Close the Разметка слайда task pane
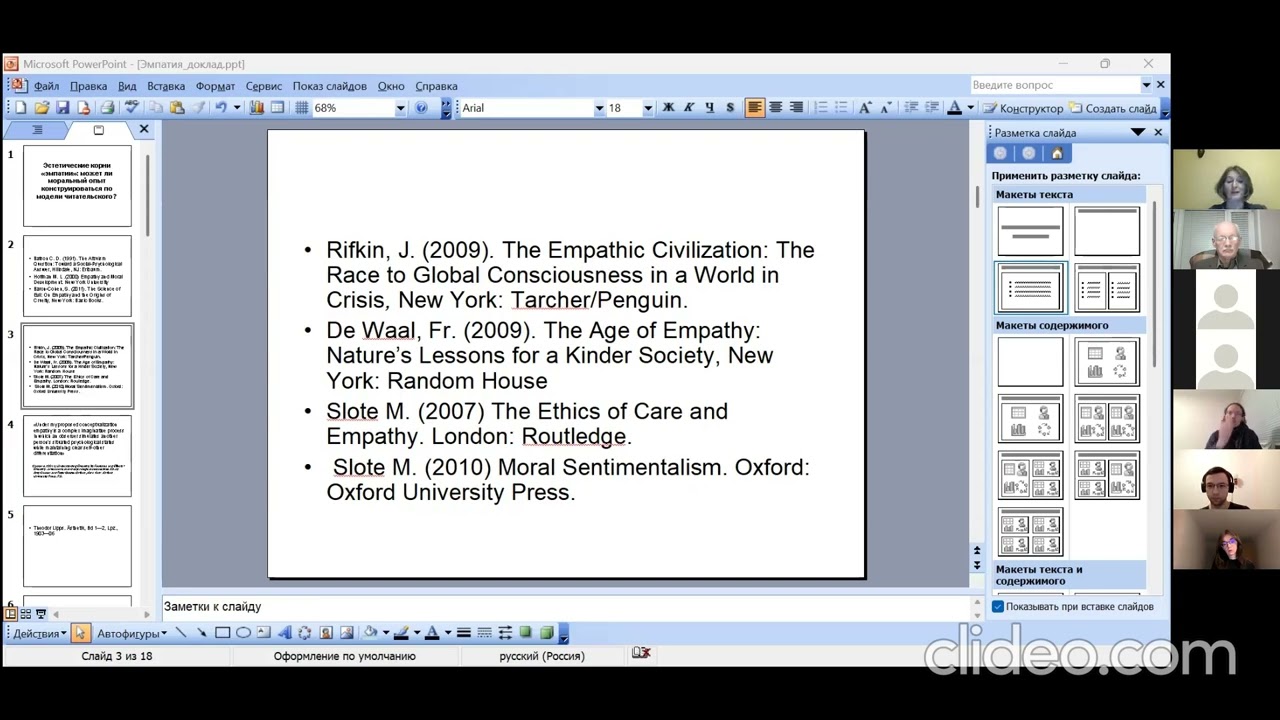This screenshot has height=720, width=1280. point(1158,132)
